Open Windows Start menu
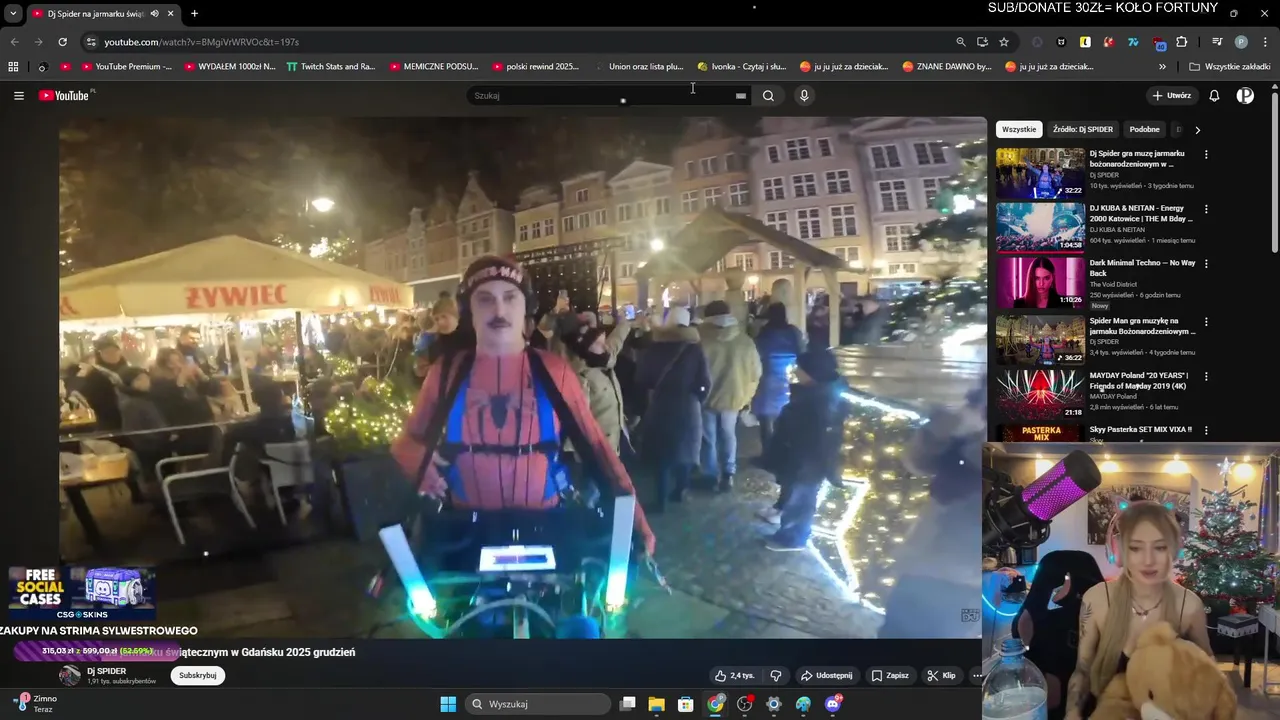1280x720 pixels. pyautogui.click(x=448, y=704)
